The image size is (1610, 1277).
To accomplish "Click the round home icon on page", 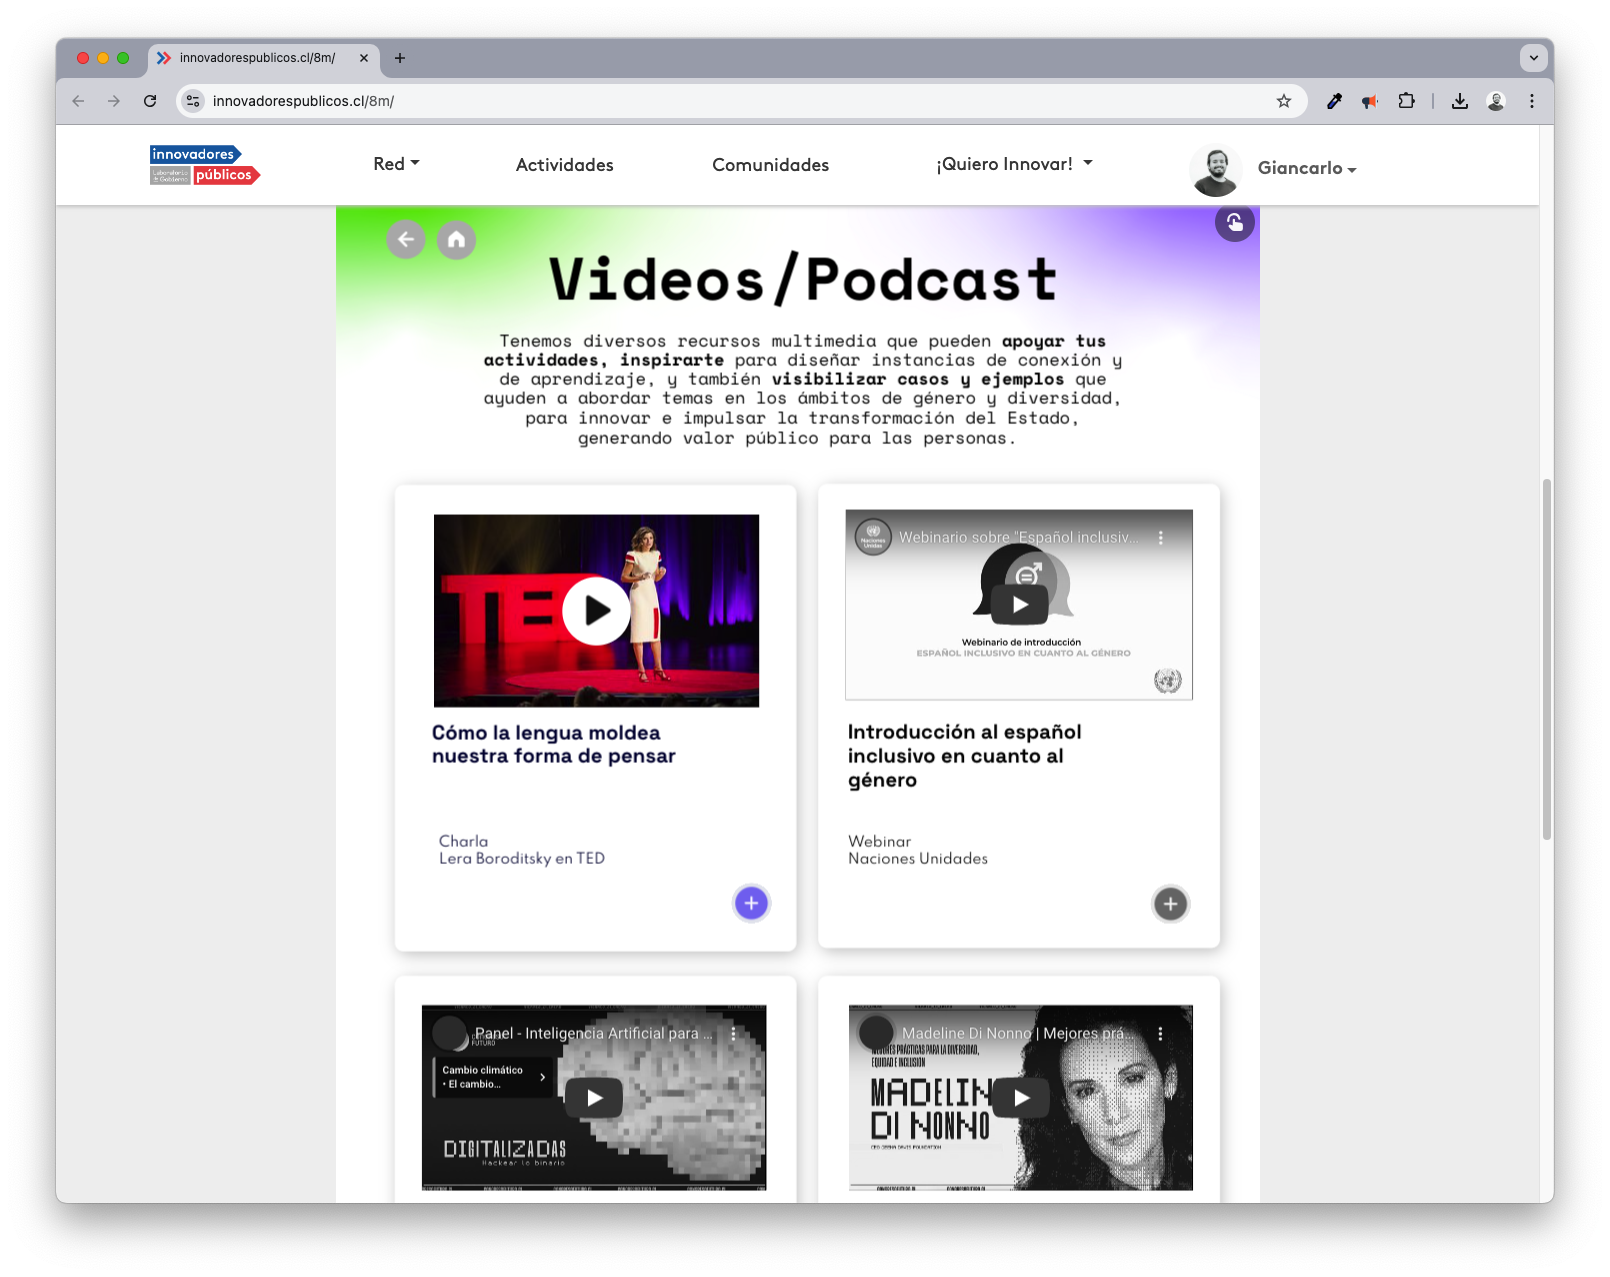I will [x=456, y=239].
